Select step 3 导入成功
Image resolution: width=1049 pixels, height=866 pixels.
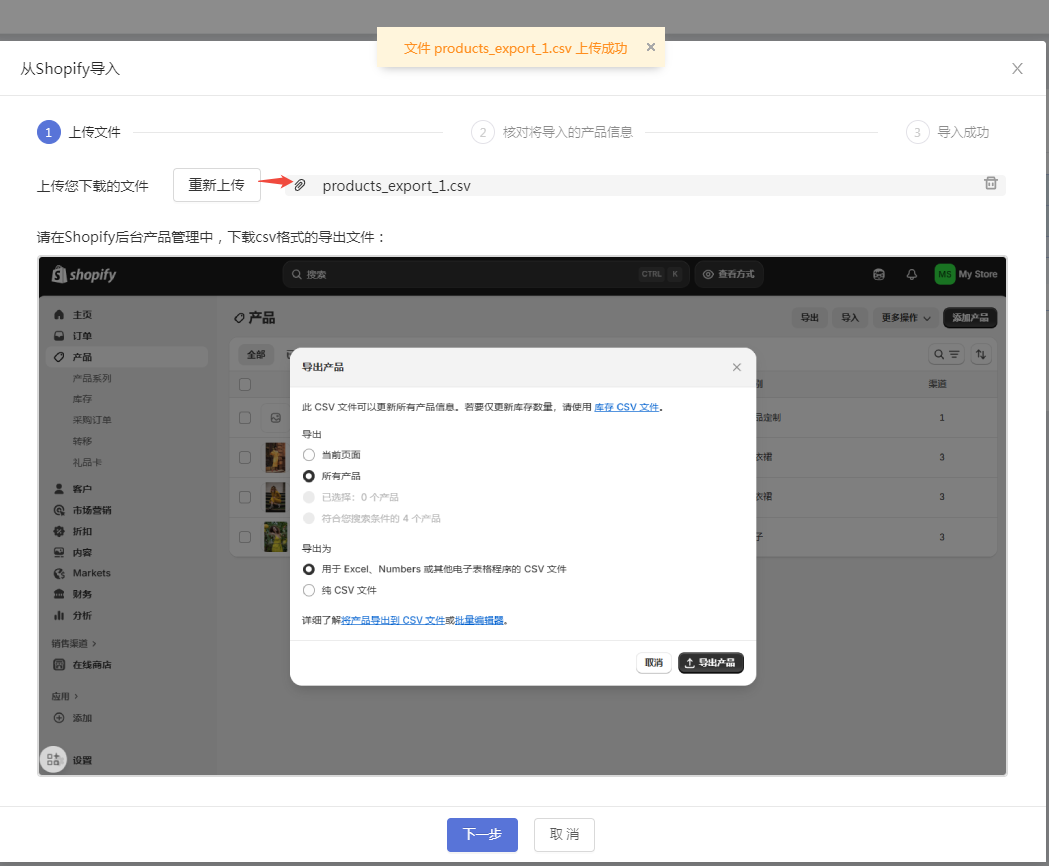pyautogui.click(x=947, y=132)
